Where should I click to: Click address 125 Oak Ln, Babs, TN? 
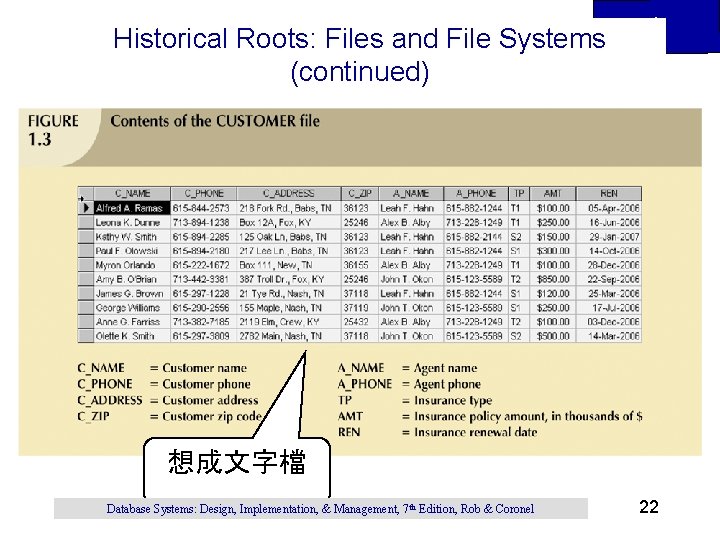(283, 236)
